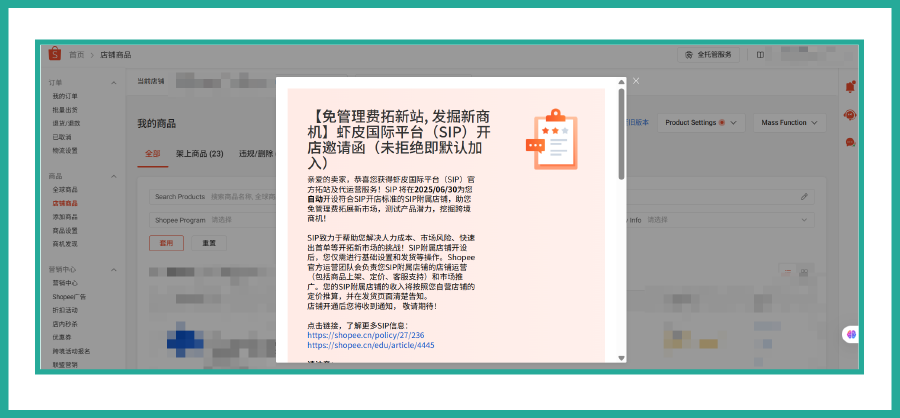
Task: Click the 重置 reset button
Action: coord(209,243)
